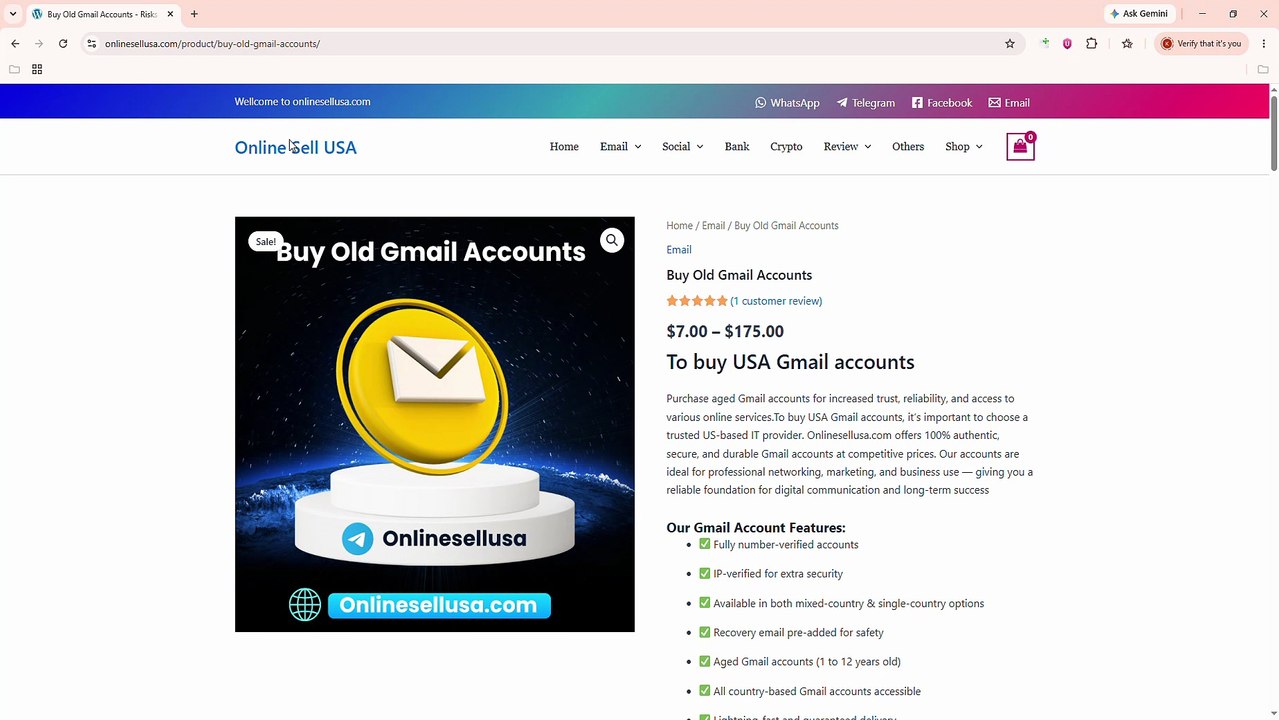Viewport: 1279px width, 720px height.
Task: Click the Email contact link in top bar
Action: (x=1009, y=102)
